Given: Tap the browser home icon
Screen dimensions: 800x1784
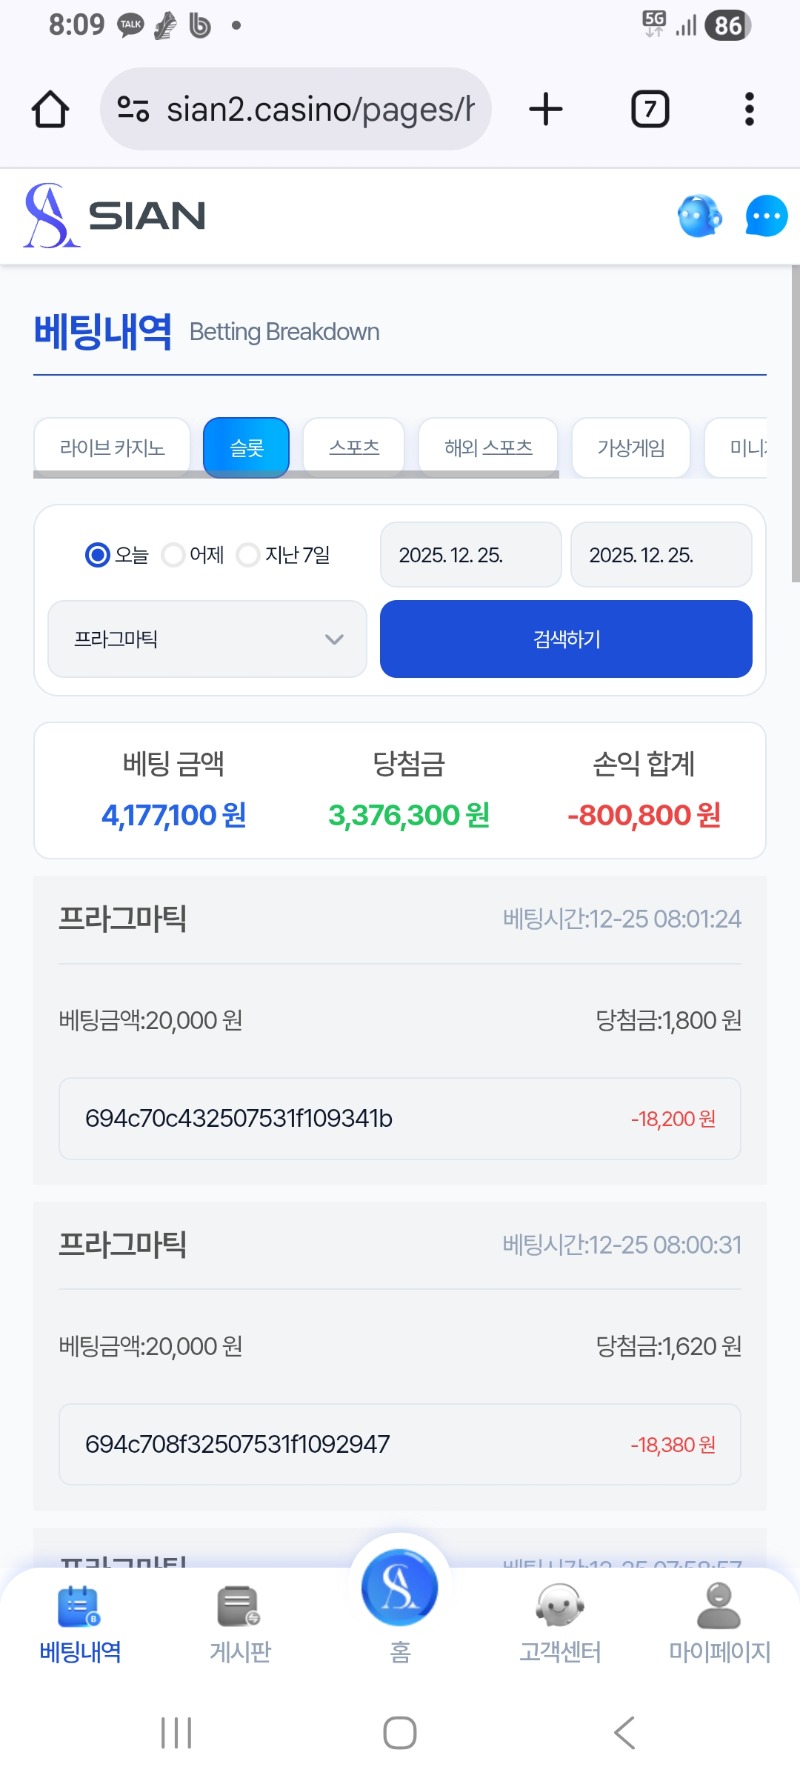Looking at the screenshot, I should (50, 109).
